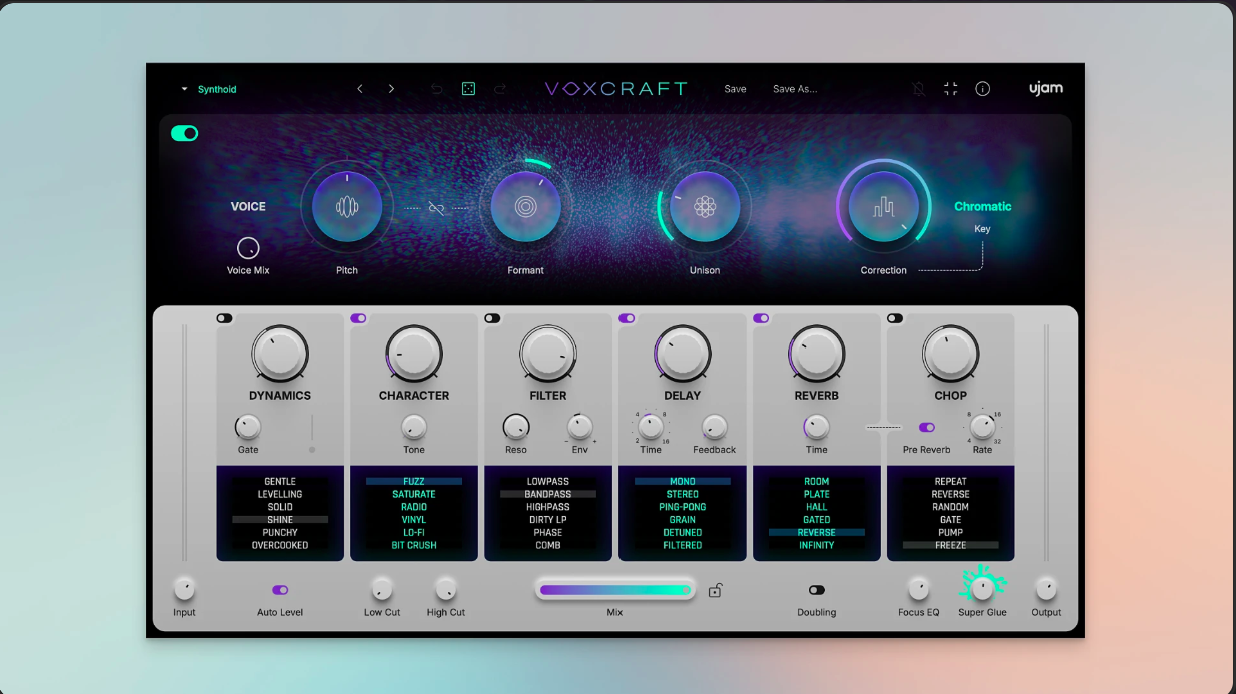Click the undo arrow icon
The image size is (1236, 694).
pos(437,89)
